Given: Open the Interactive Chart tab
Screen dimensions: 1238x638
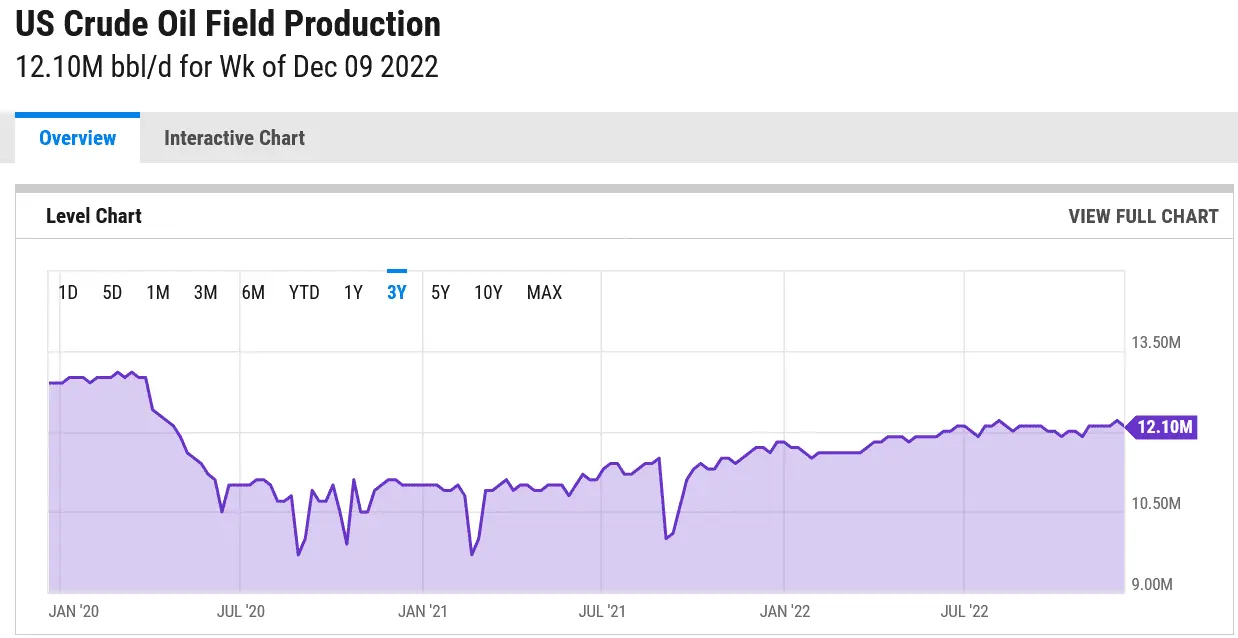Looking at the screenshot, I should (234, 138).
